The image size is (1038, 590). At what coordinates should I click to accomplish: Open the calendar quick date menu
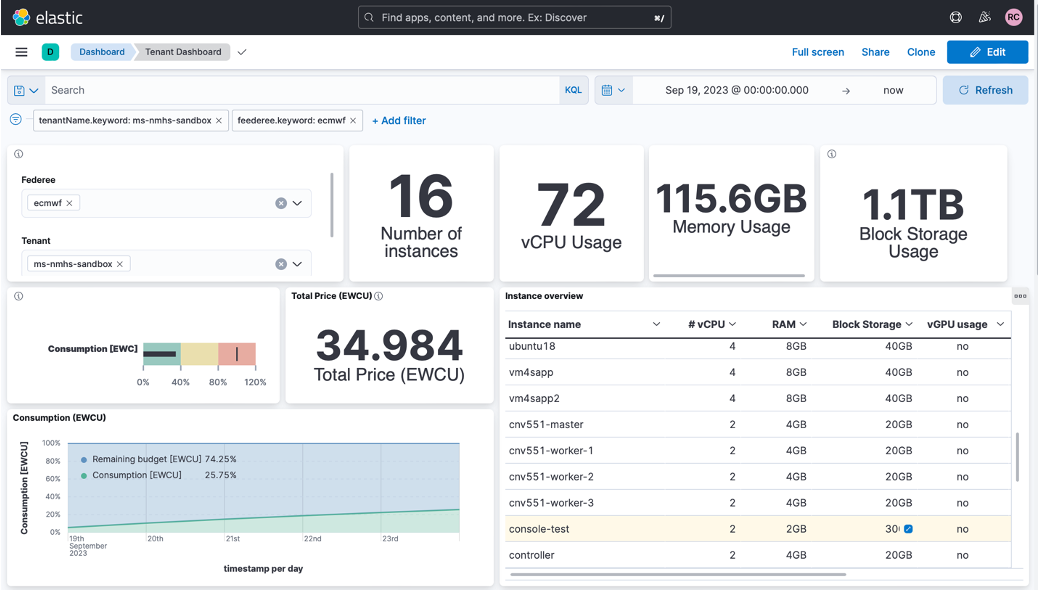pyautogui.click(x=613, y=90)
